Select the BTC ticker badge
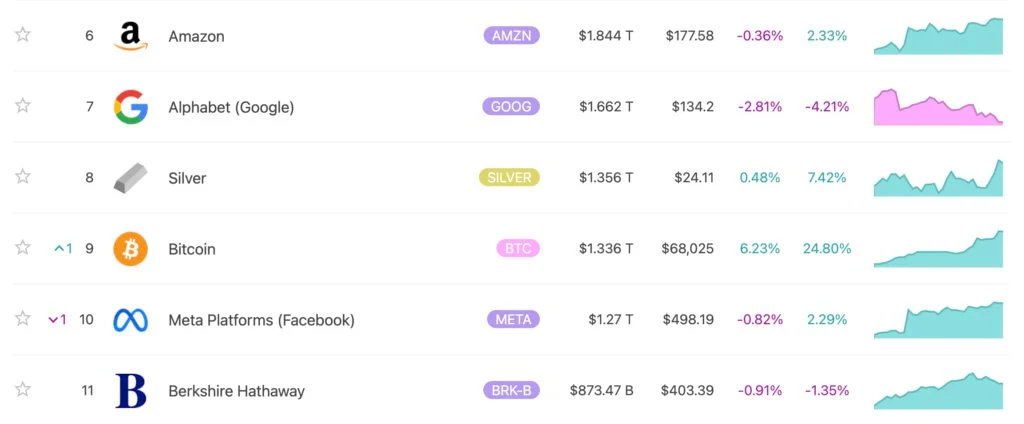Viewport: 1024px width, 424px height. pos(517,249)
